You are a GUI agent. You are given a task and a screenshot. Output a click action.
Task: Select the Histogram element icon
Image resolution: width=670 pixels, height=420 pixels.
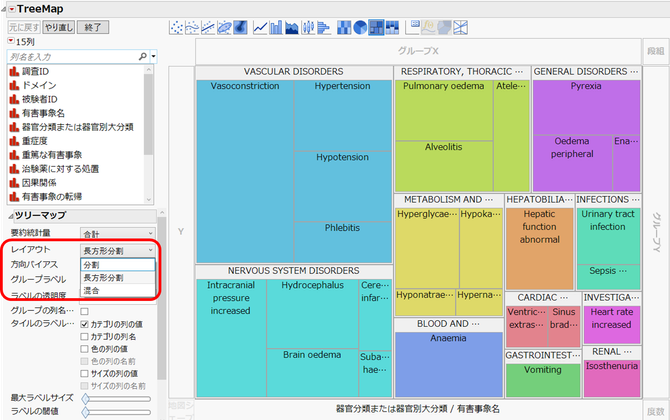pyautogui.click(x=324, y=28)
